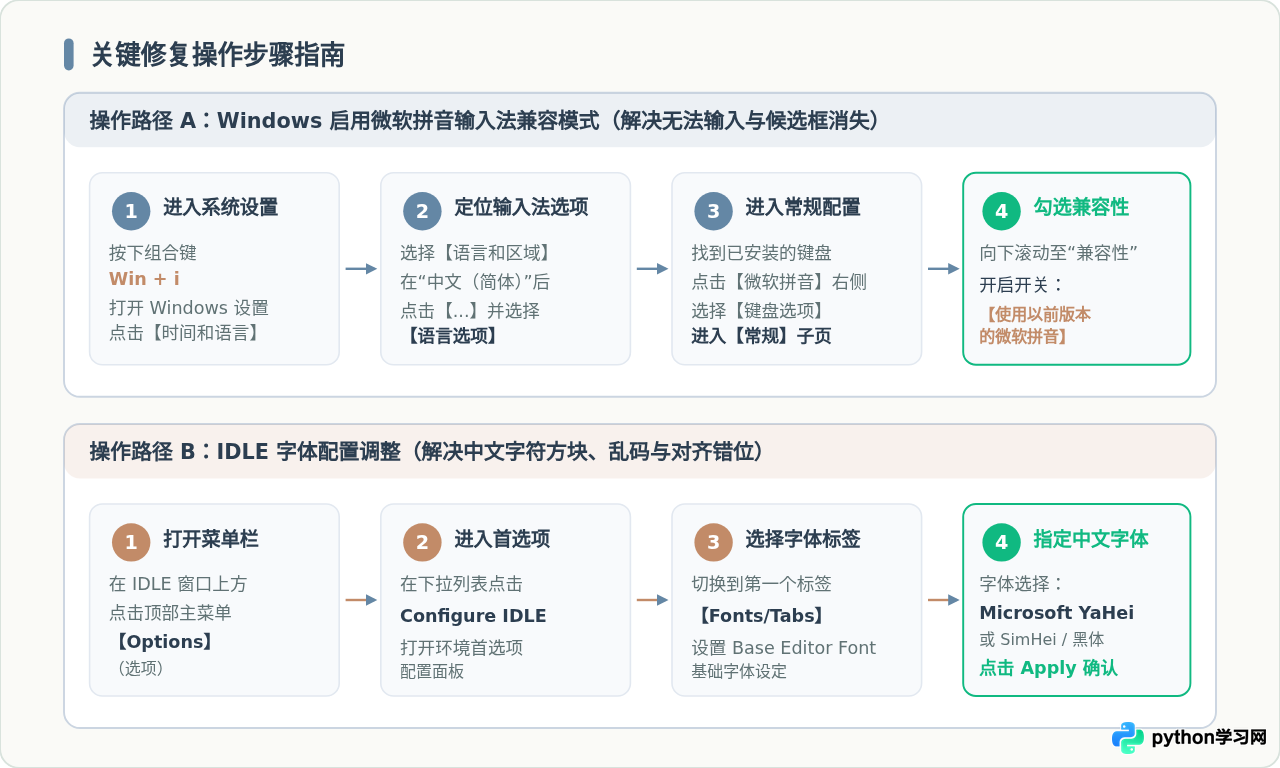The width and height of the screenshot is (1280, 768).
Task: Click the step heading 定位输入法选项
Action: click(x=521, y=208)
